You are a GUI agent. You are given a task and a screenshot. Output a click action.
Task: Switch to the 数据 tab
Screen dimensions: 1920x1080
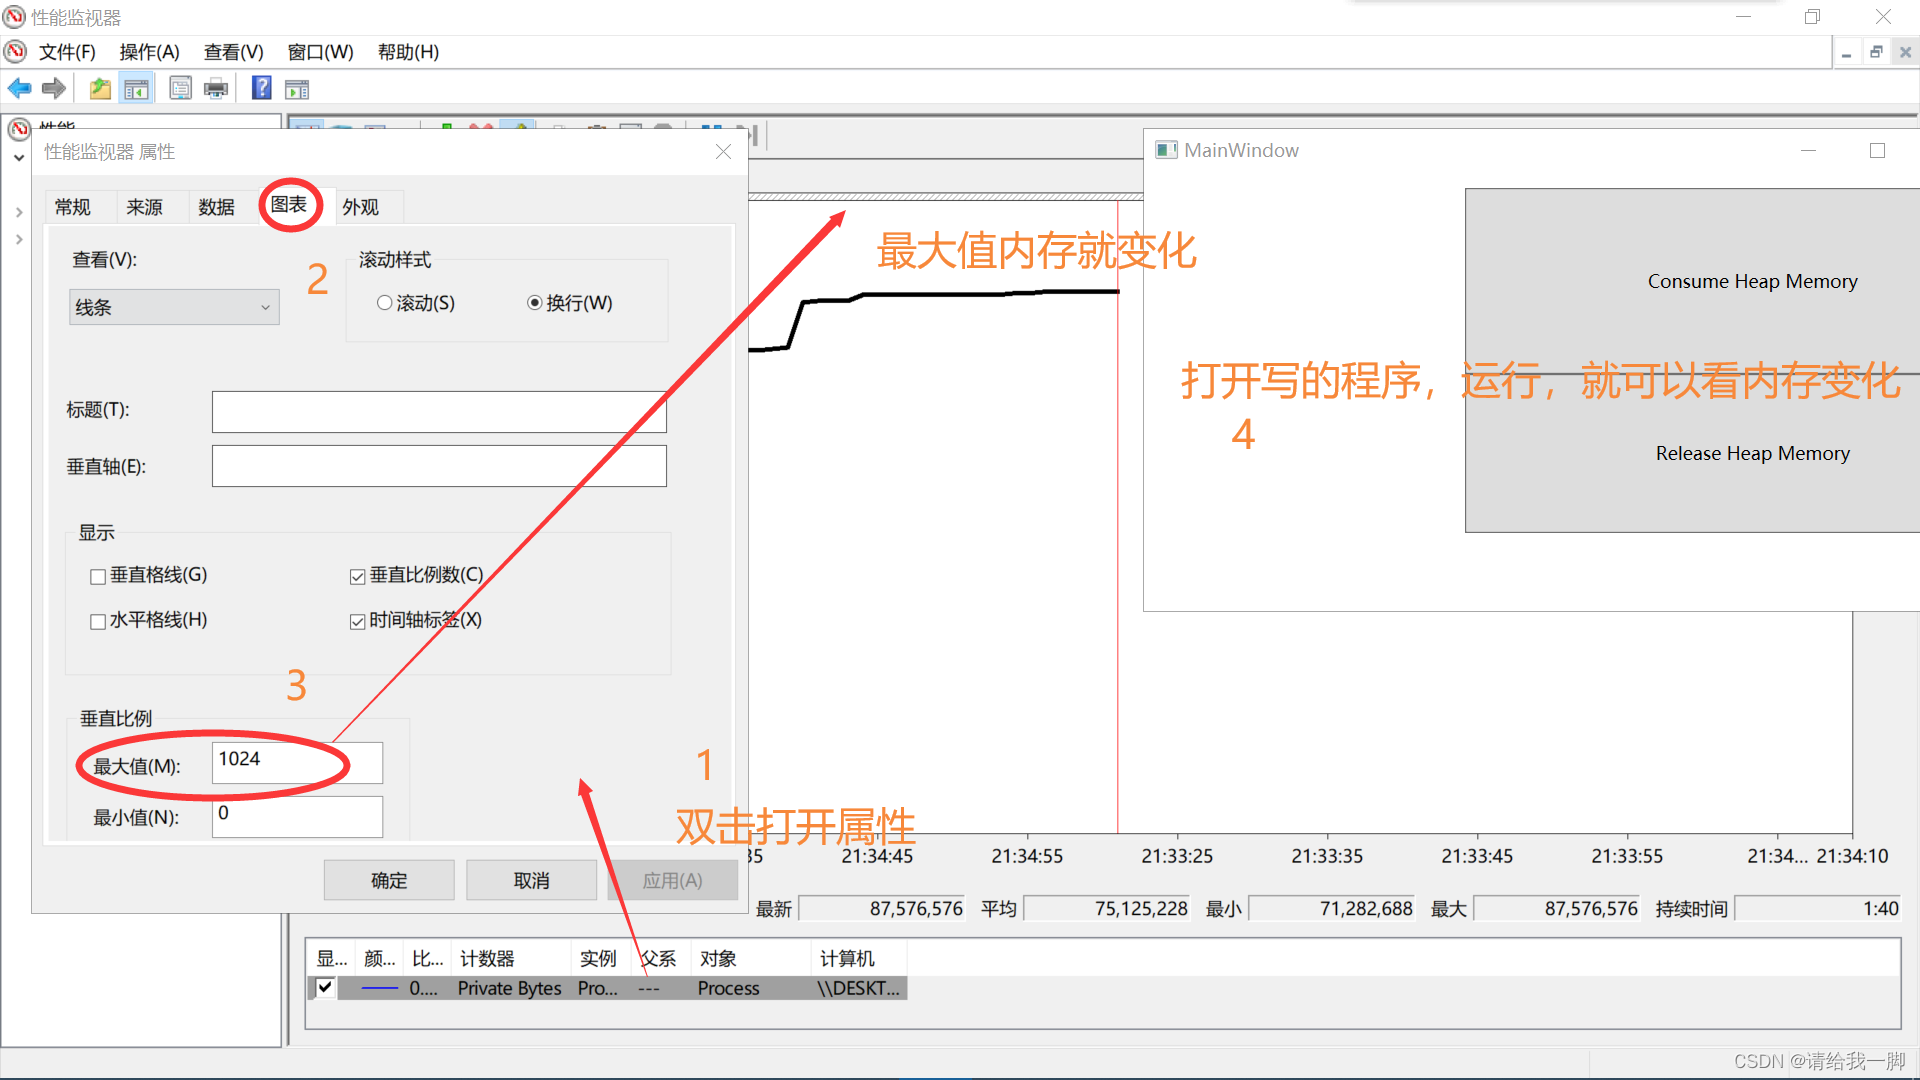216,207
